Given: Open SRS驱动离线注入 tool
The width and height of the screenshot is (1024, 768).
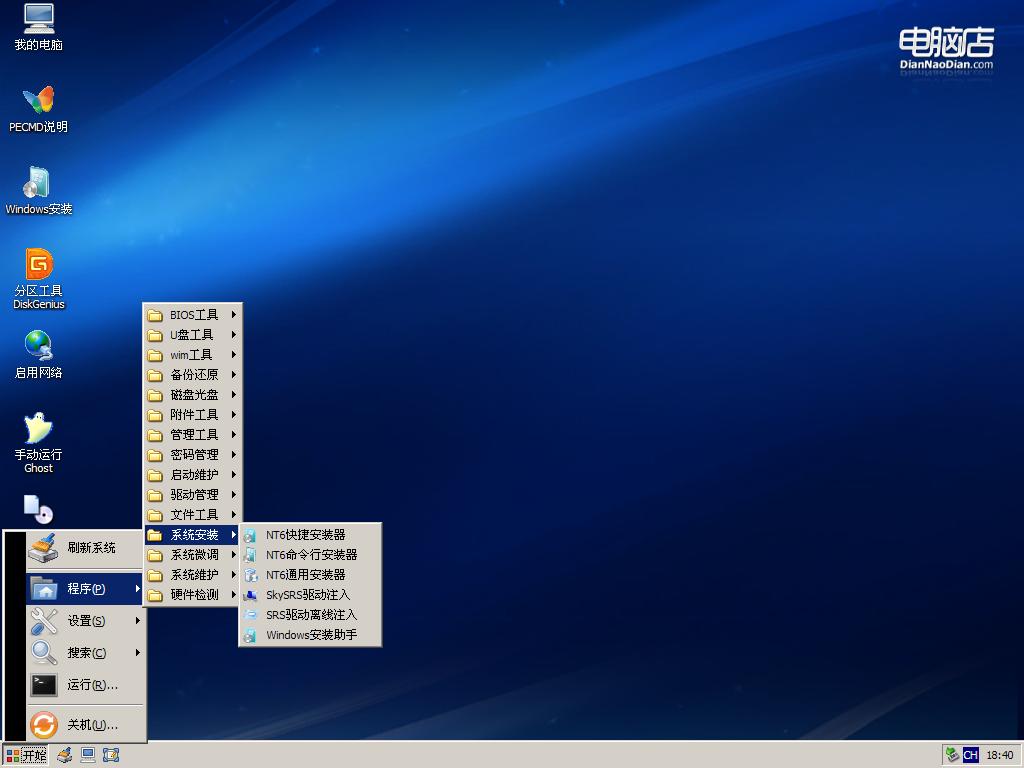Looking at the screenshot, I should (308, 614).
